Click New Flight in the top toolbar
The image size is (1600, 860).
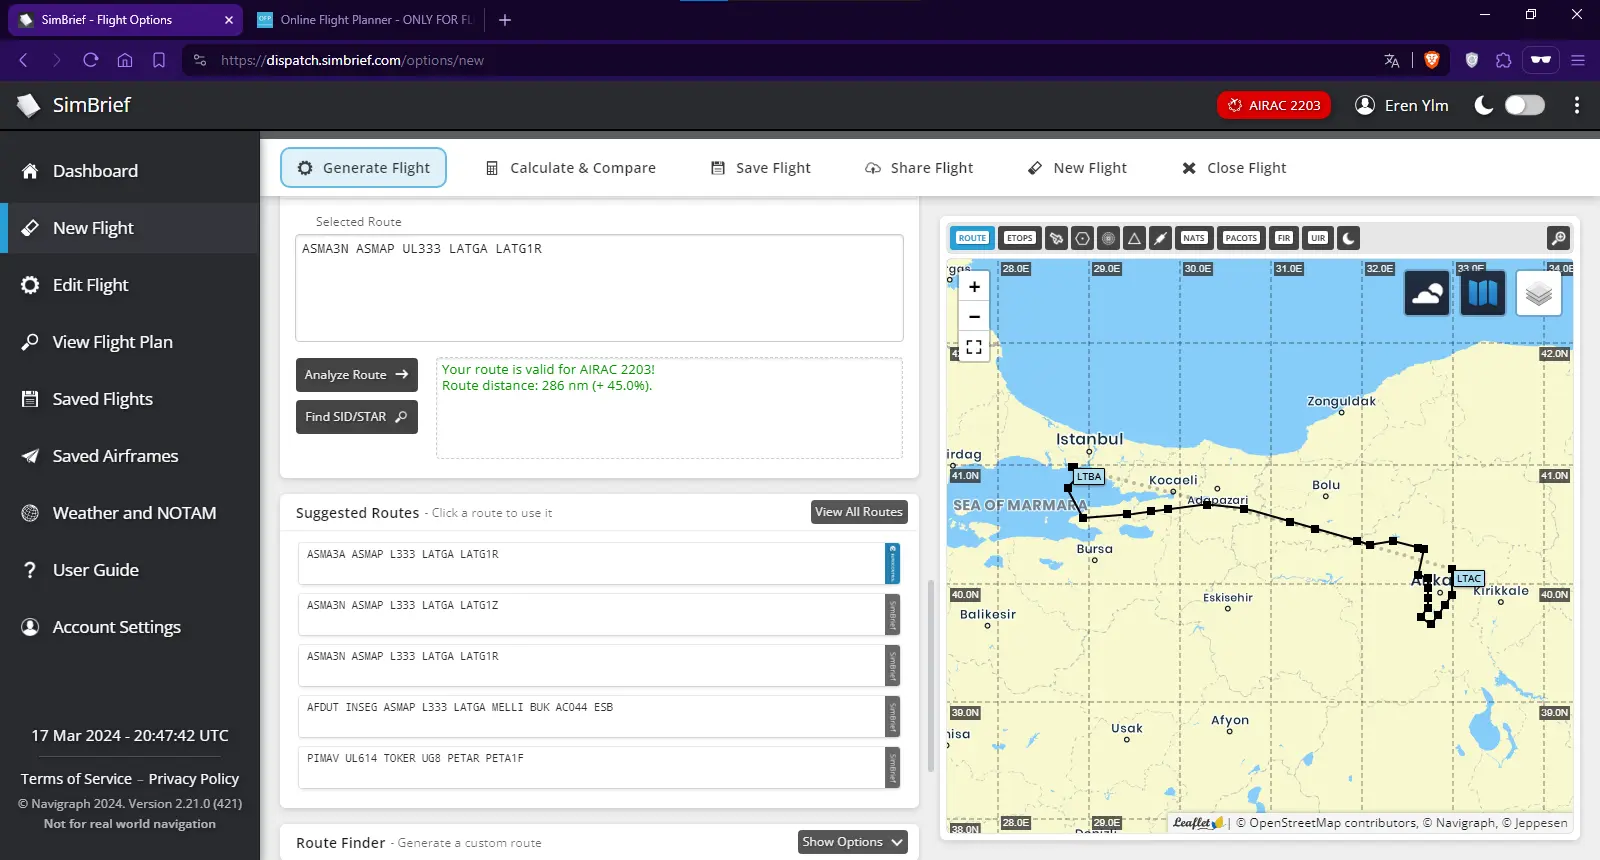click(1077, 168)
